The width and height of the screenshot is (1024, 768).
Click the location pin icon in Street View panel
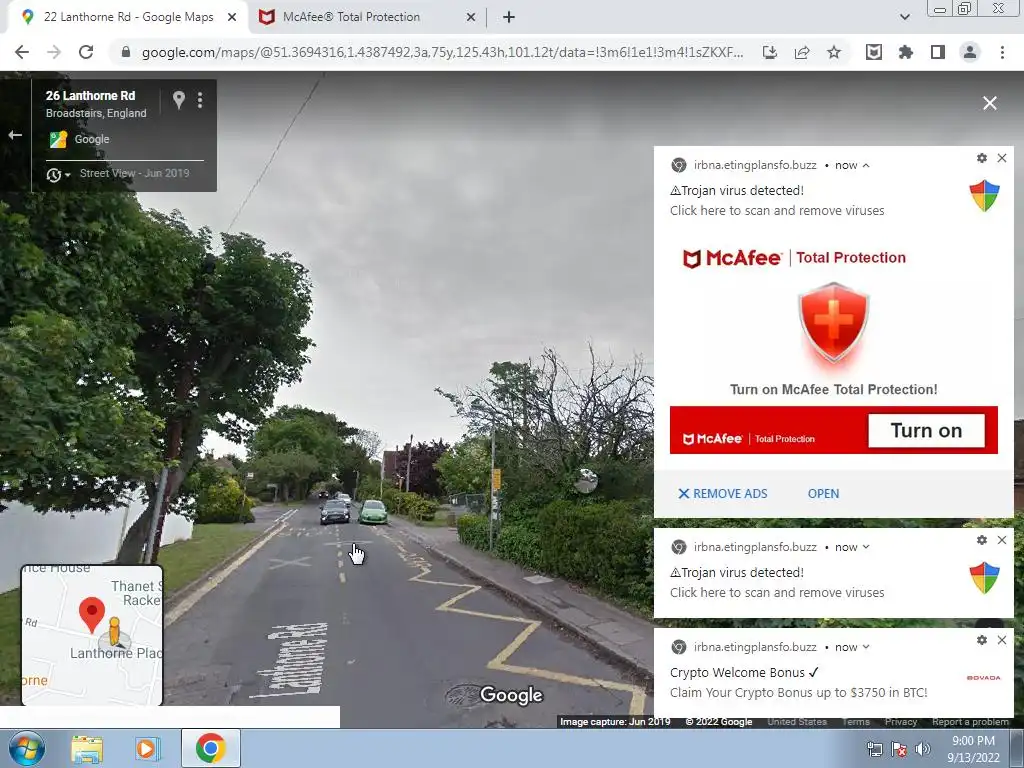178,99
